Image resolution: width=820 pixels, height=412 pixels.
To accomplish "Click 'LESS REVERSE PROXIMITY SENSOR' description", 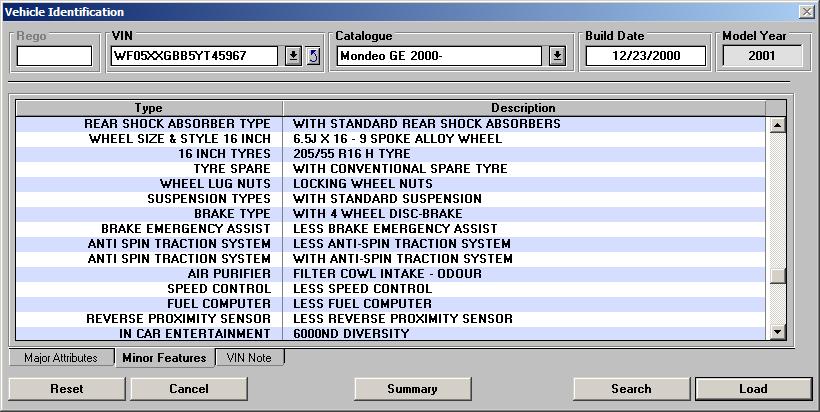I will pos(403,319).
